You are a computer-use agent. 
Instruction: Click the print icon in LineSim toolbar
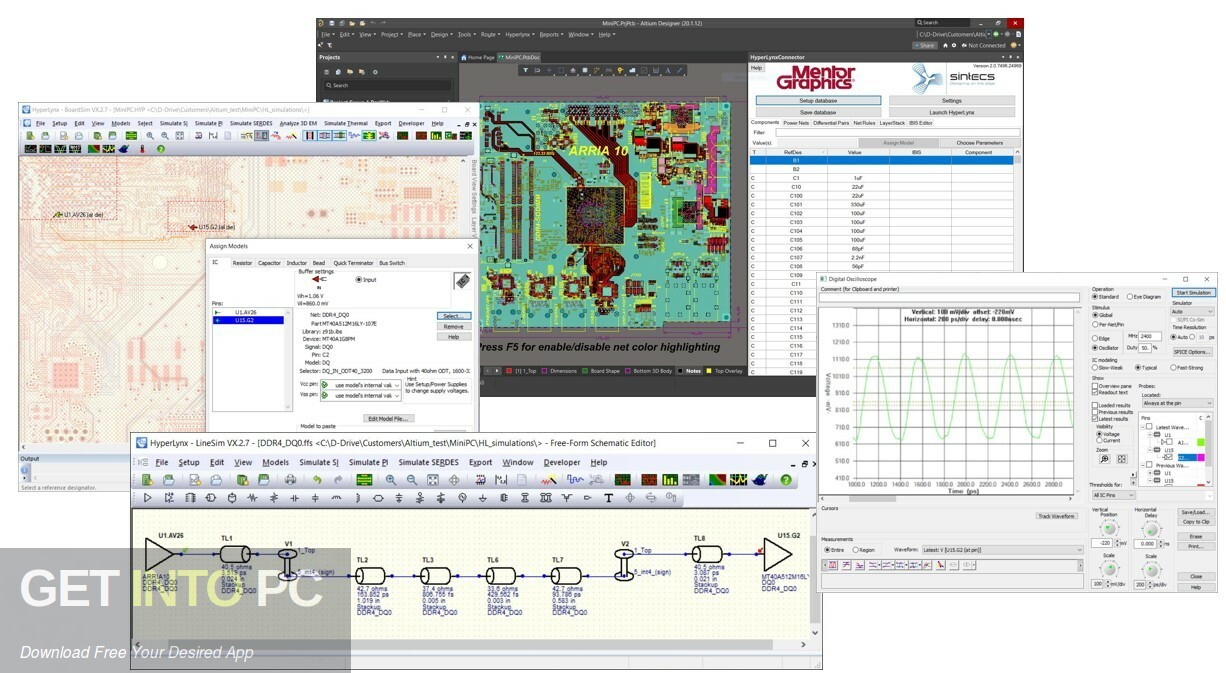tap(290, 480)
